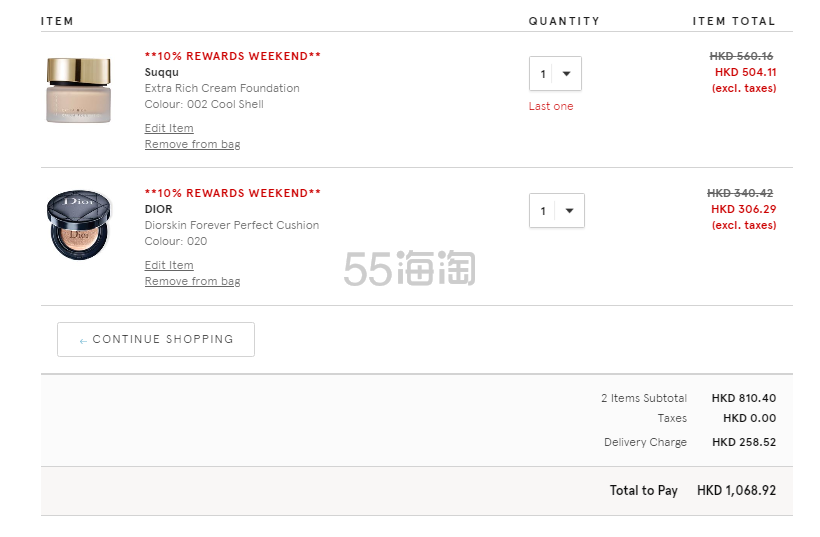Open Dior cushion product thumbnail
This screenshot has width=820, height=537.
tap(79, 225)
